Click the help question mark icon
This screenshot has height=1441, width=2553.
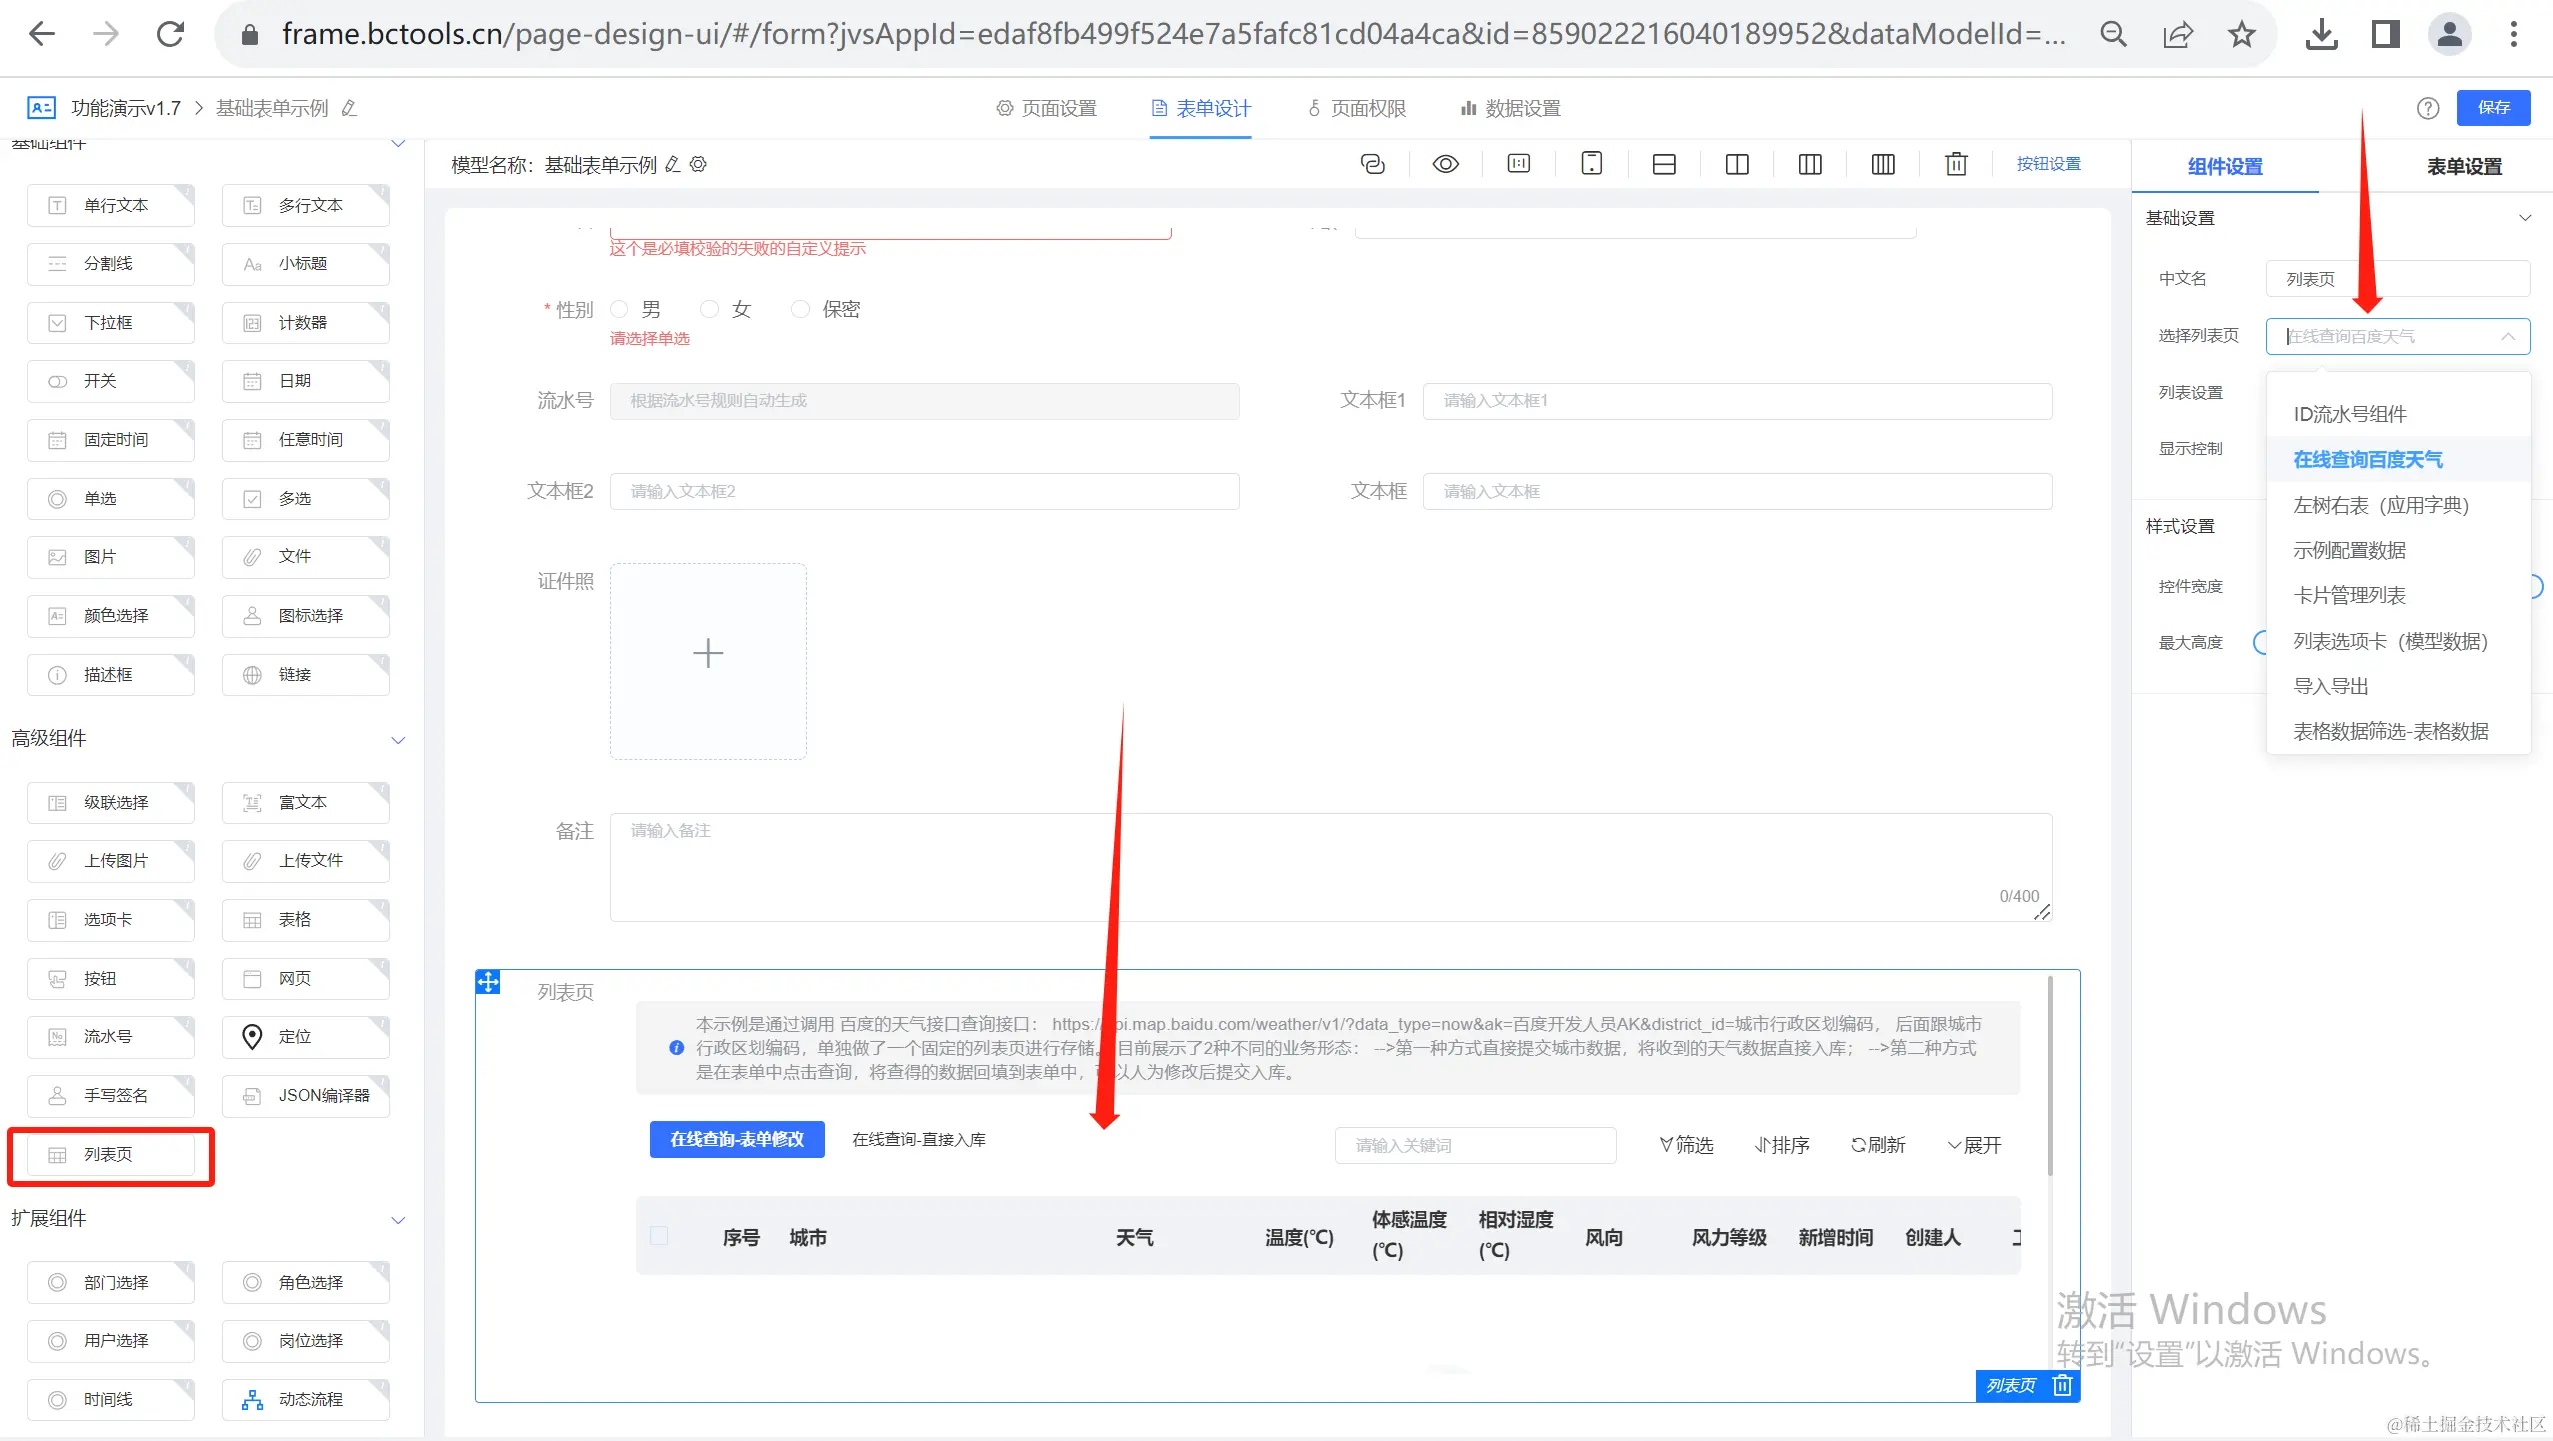[x=2428, y=108]
